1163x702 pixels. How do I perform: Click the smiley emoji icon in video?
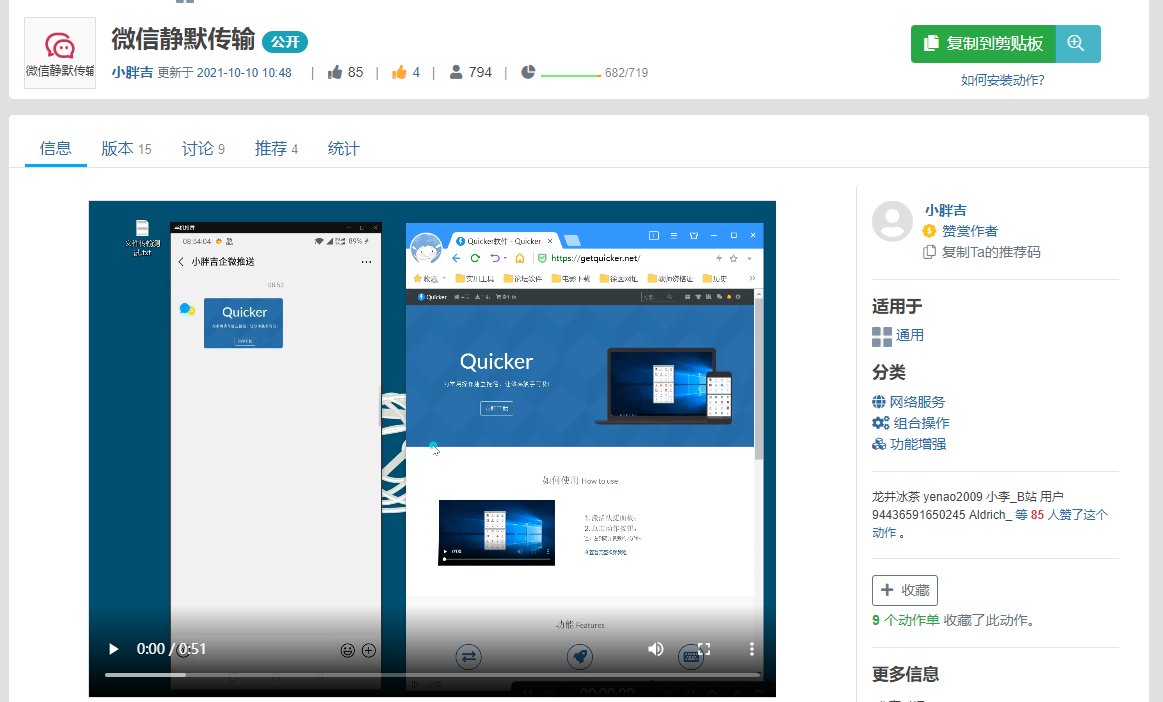[x=347, y=650]
